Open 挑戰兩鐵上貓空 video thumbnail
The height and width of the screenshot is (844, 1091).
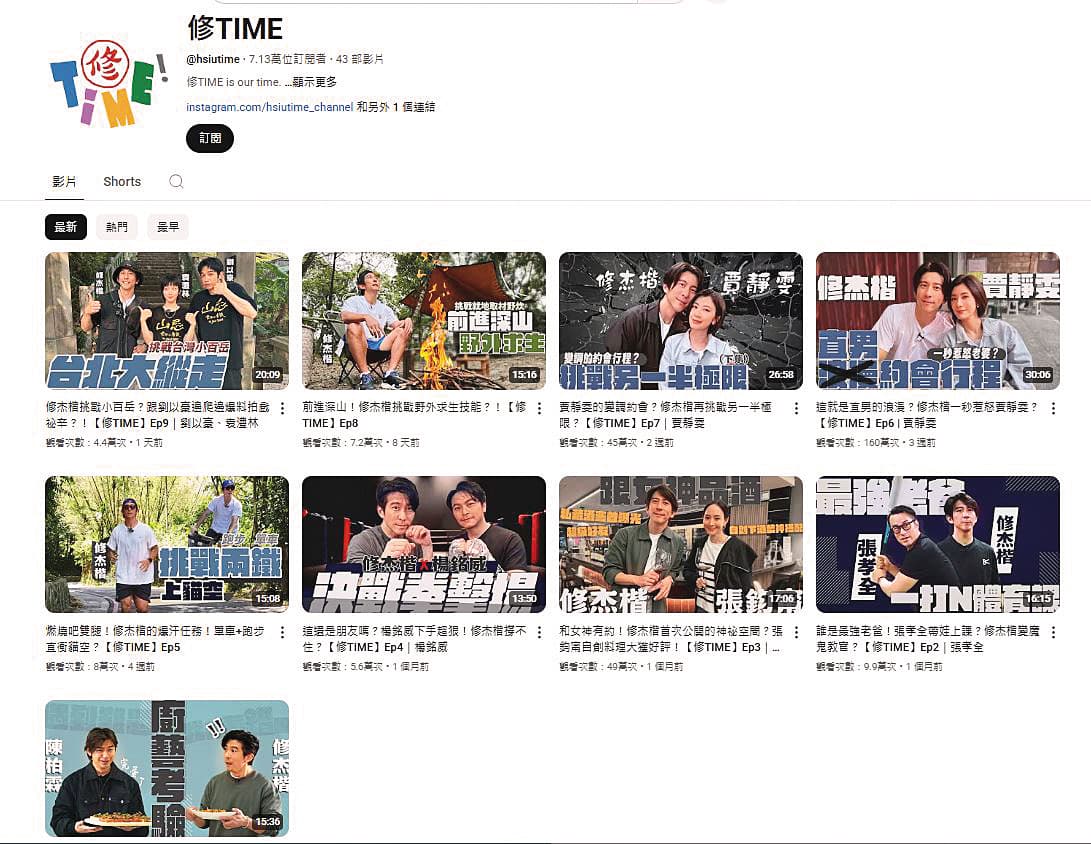tap(167, 544)
